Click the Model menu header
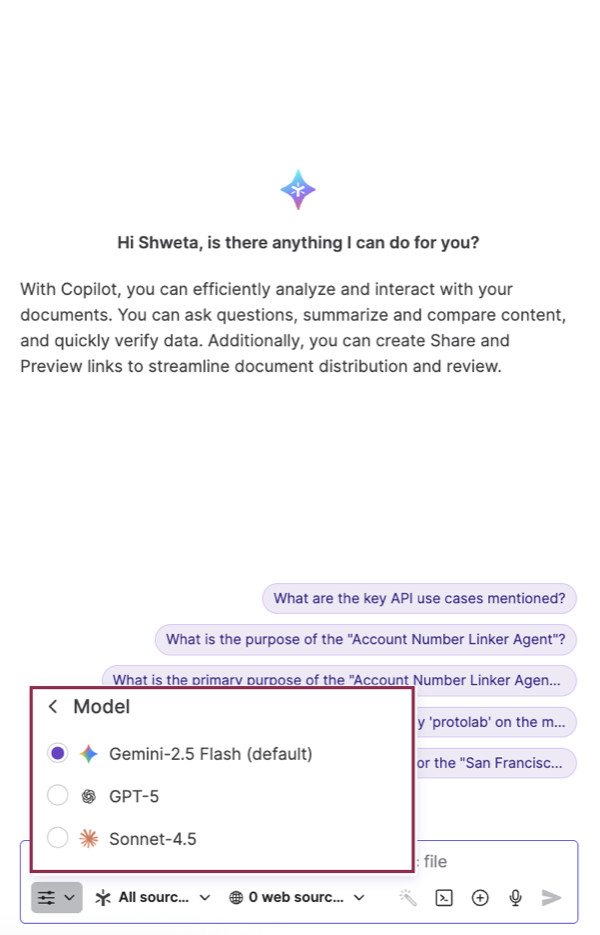Image resolution: width=600 pixels, height=935 pixels. coord(101,706)
